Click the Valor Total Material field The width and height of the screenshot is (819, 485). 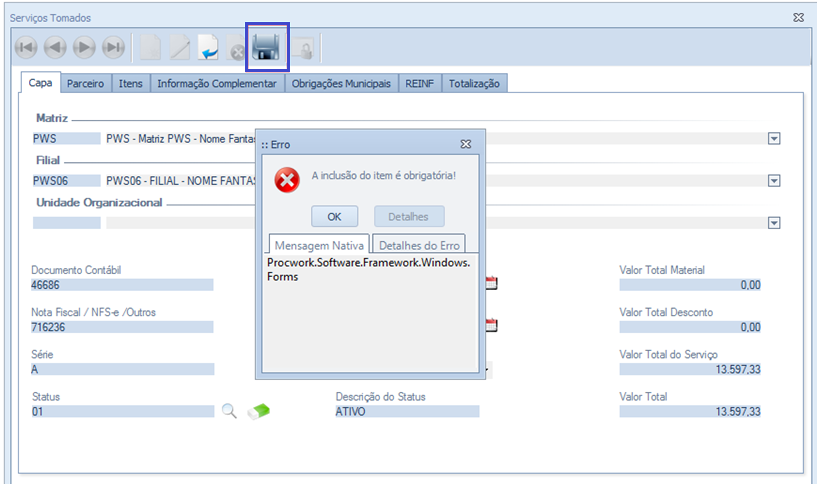[690, 285]
